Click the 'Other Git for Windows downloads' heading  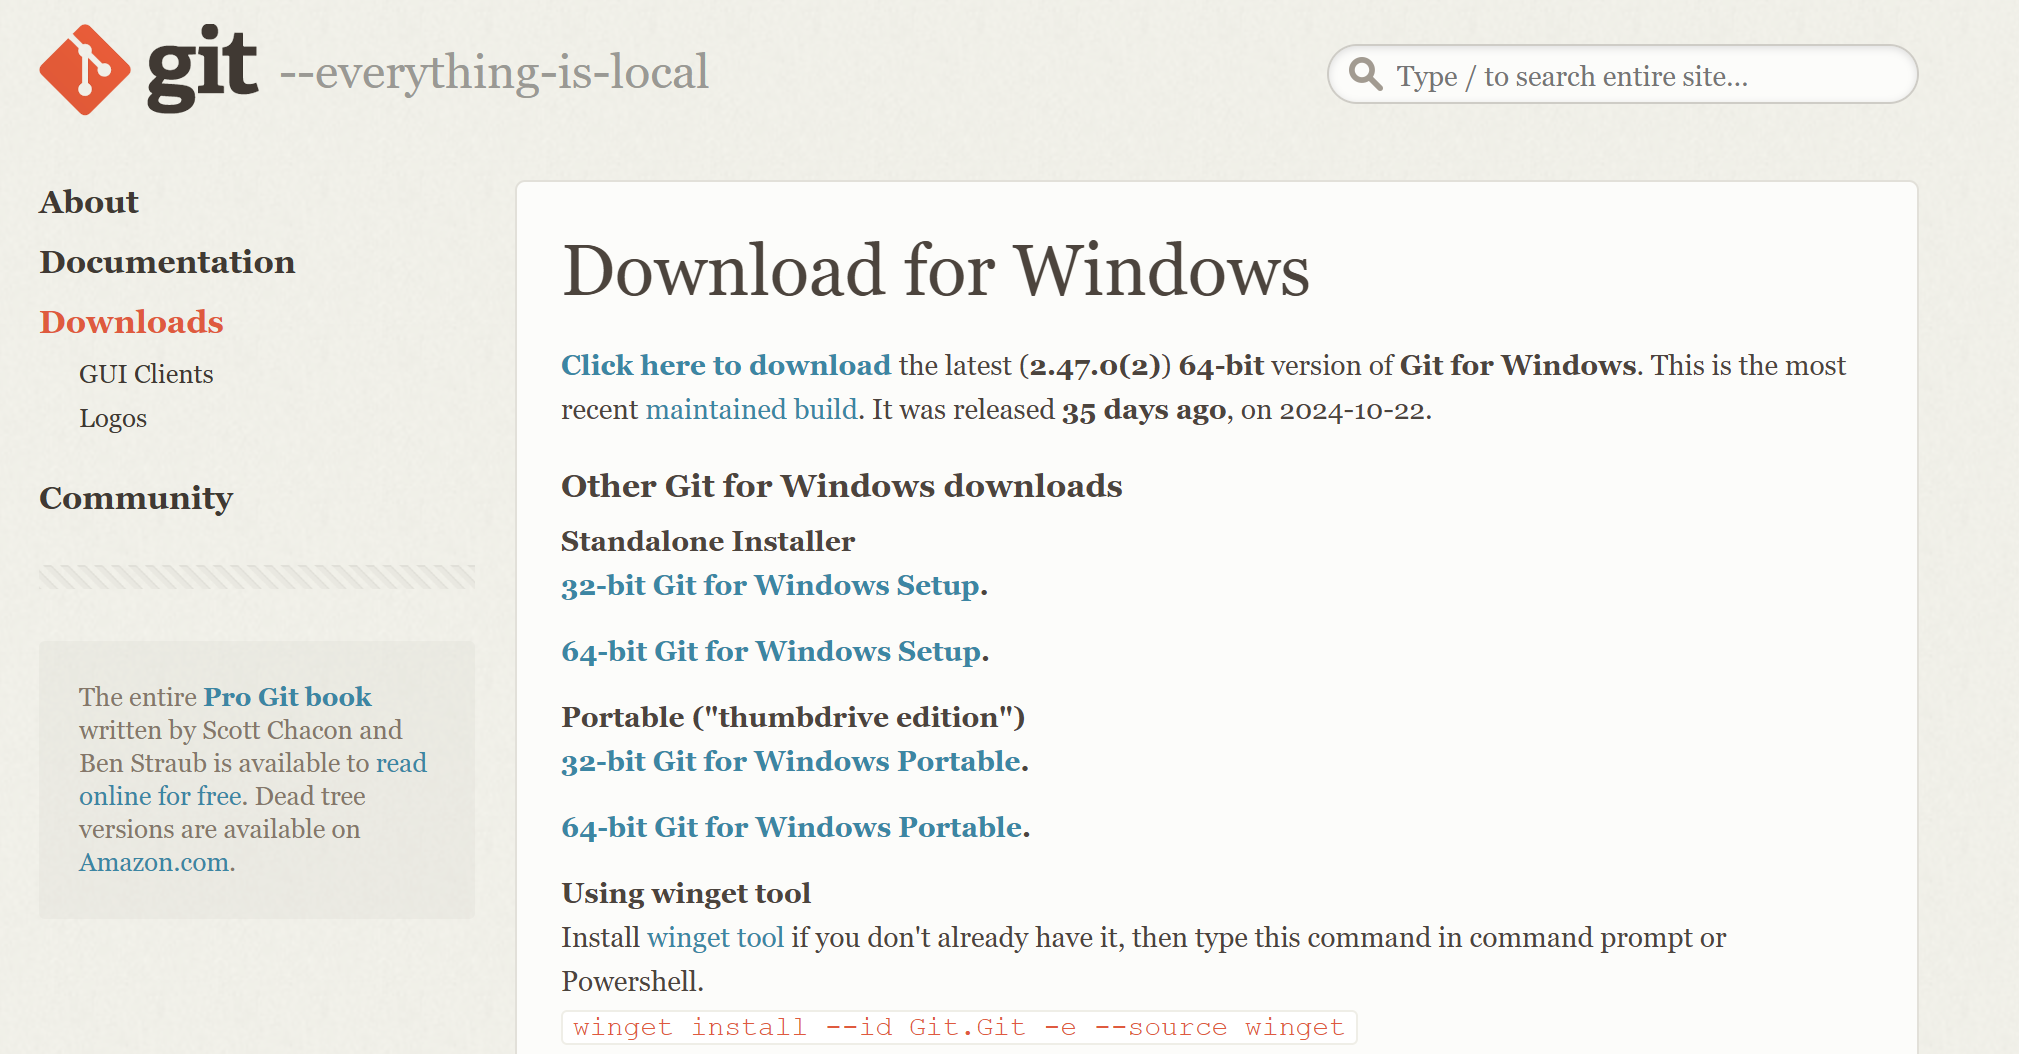(842, 486)
